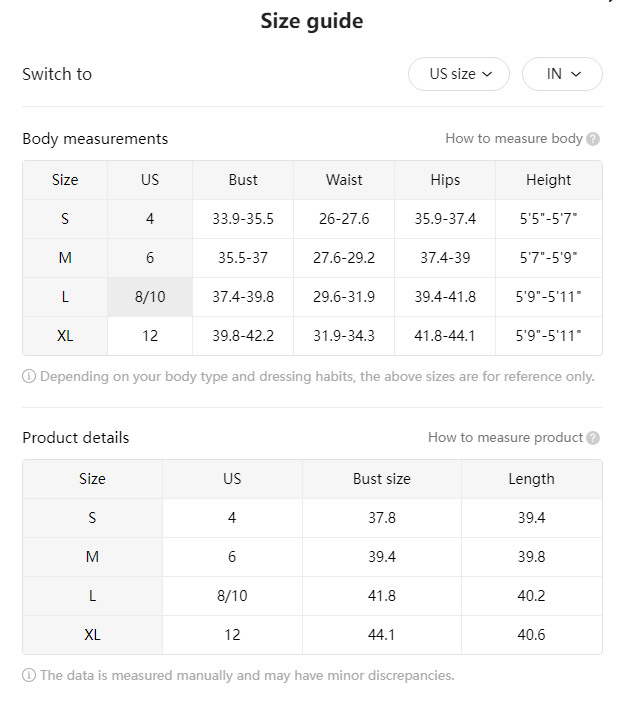Select the highlighted 8/10 US cell
Screen dimensions: 619x703
click(x=150, y=297)
